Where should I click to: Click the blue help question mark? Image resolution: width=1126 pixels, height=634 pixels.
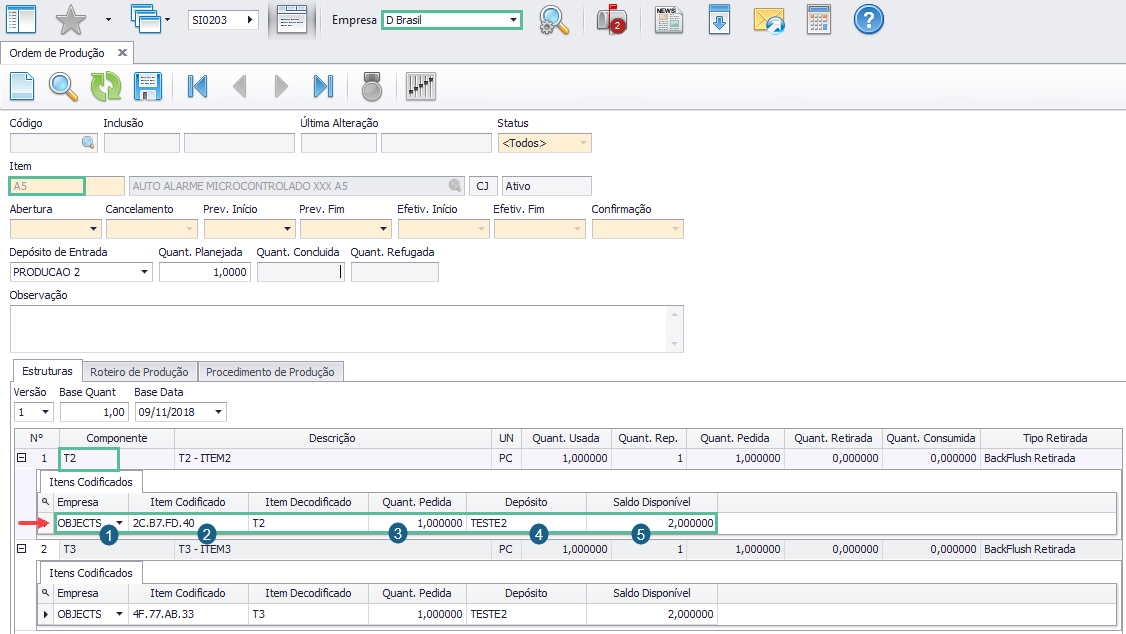tap(868, 19)
